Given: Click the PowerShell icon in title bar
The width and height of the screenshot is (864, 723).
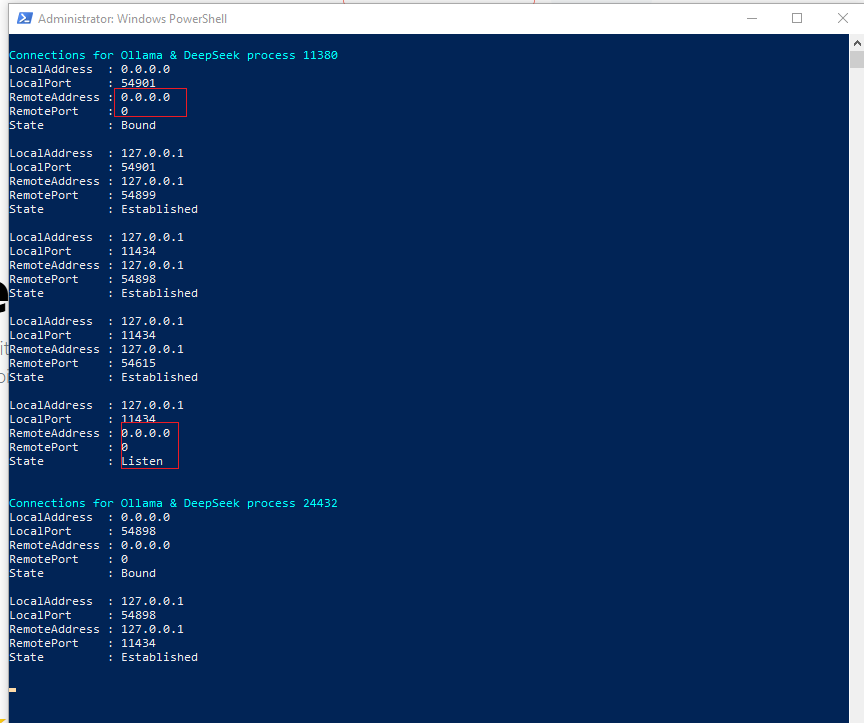Looking at the screenshot, I should coord(22,18).
